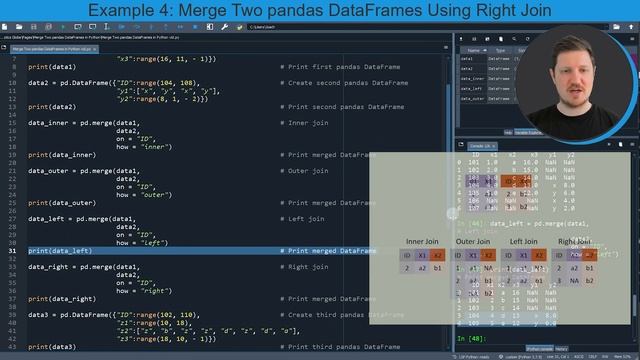The height and width of the screenshot is (360, 640).
Task: Click Change to parent directory arrow icon
Action: (x=631, y=27)
